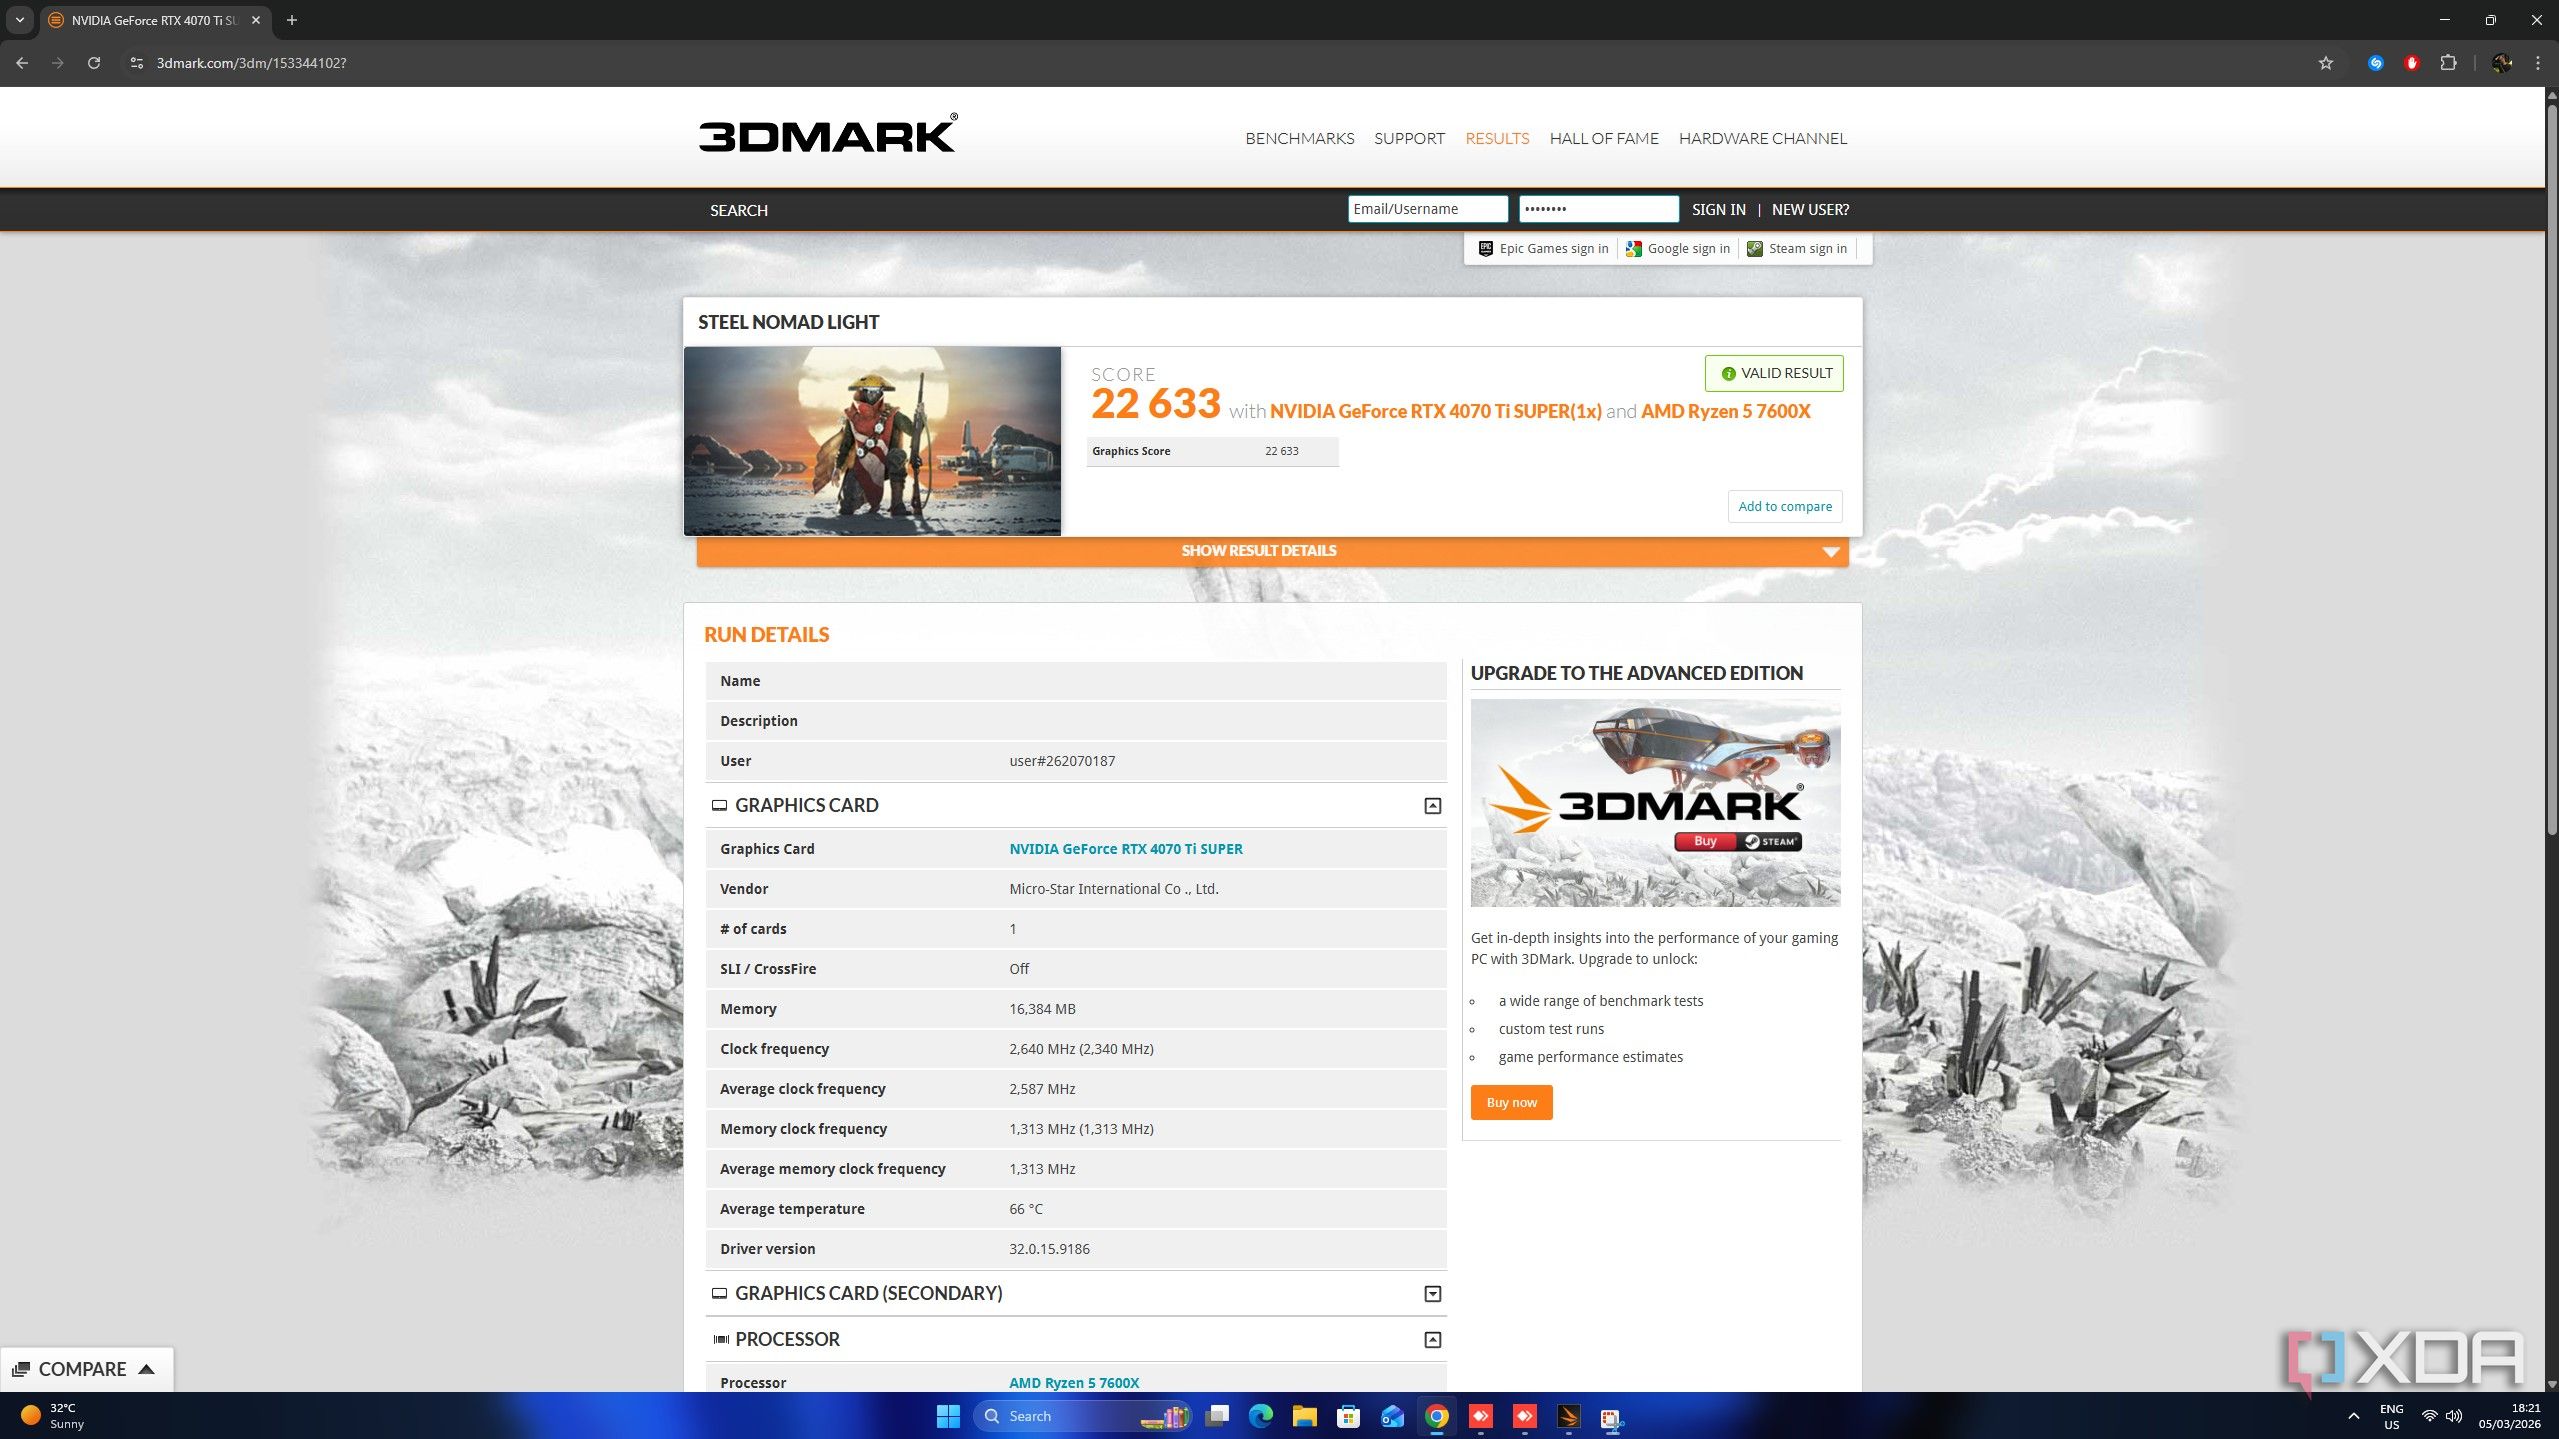Collapse the GRAPHICS CARD section
2559x1439 pixels.
[x=1432, y=806]
